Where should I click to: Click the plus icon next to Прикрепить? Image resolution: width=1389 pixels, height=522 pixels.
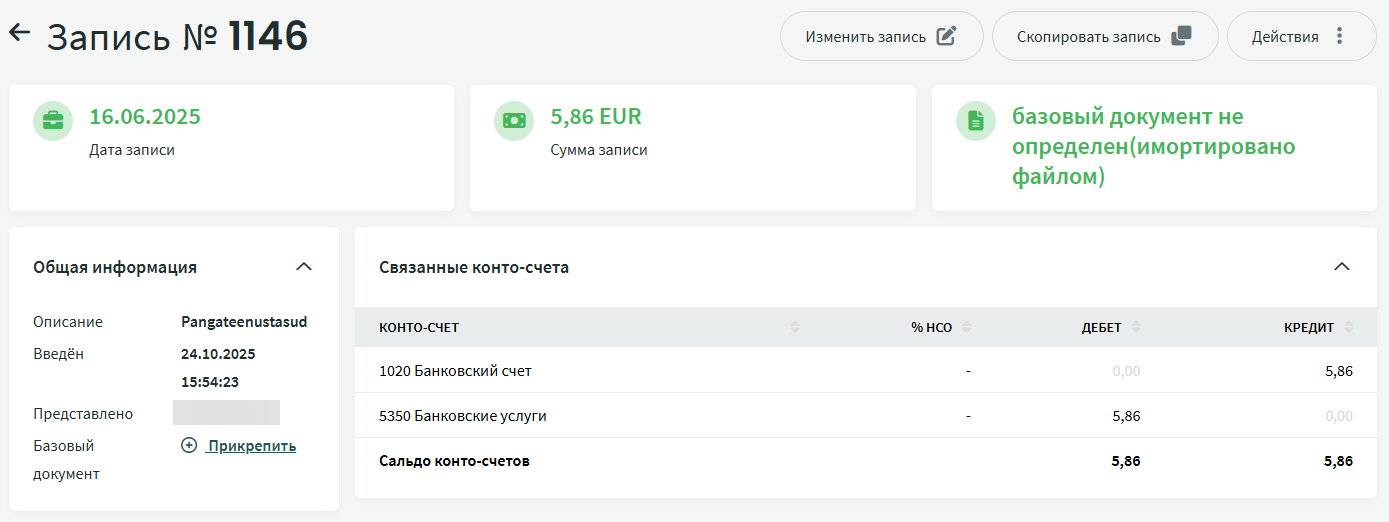click(189, 445)
